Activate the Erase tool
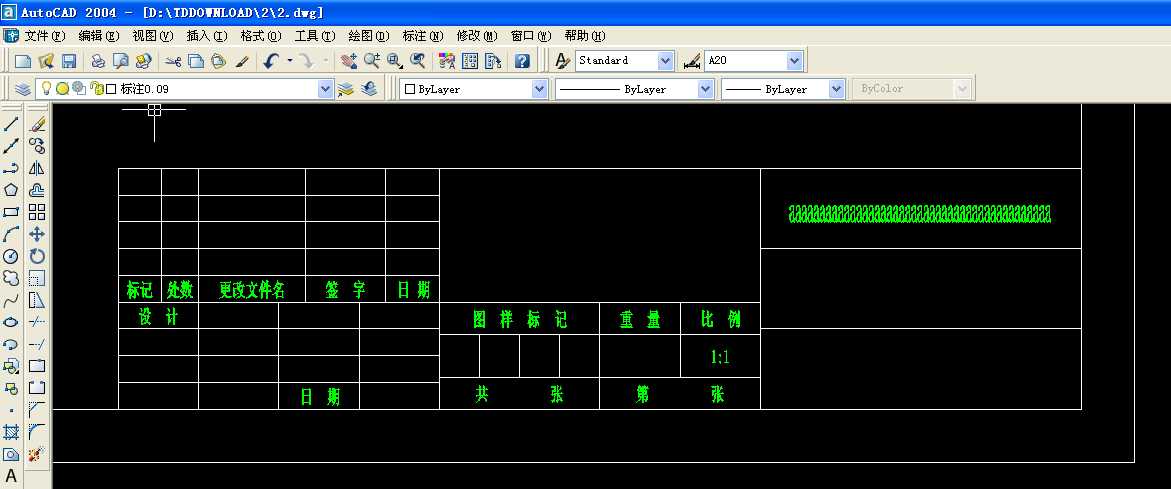Viewport: 1171px width, 489px height. tap(37, 125)
